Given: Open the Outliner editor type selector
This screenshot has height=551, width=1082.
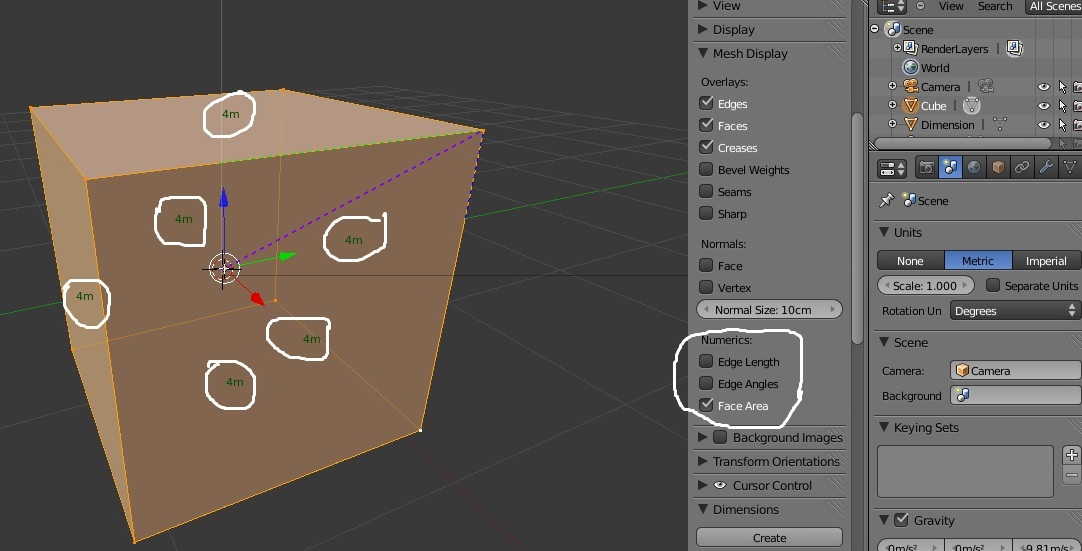Looking at the screenshot, I should coord(891,6).
